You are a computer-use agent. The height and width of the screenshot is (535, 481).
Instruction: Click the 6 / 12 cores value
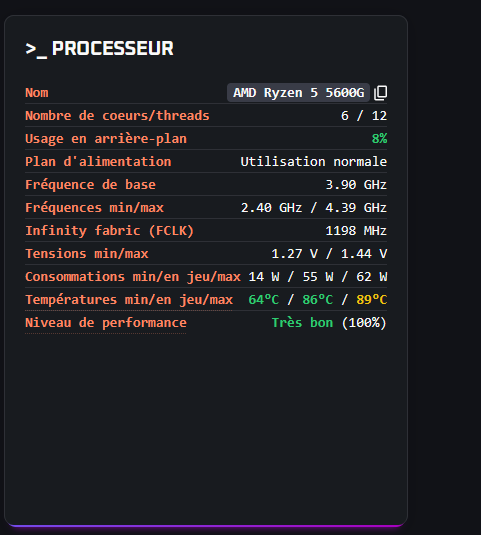pos(364,116)
